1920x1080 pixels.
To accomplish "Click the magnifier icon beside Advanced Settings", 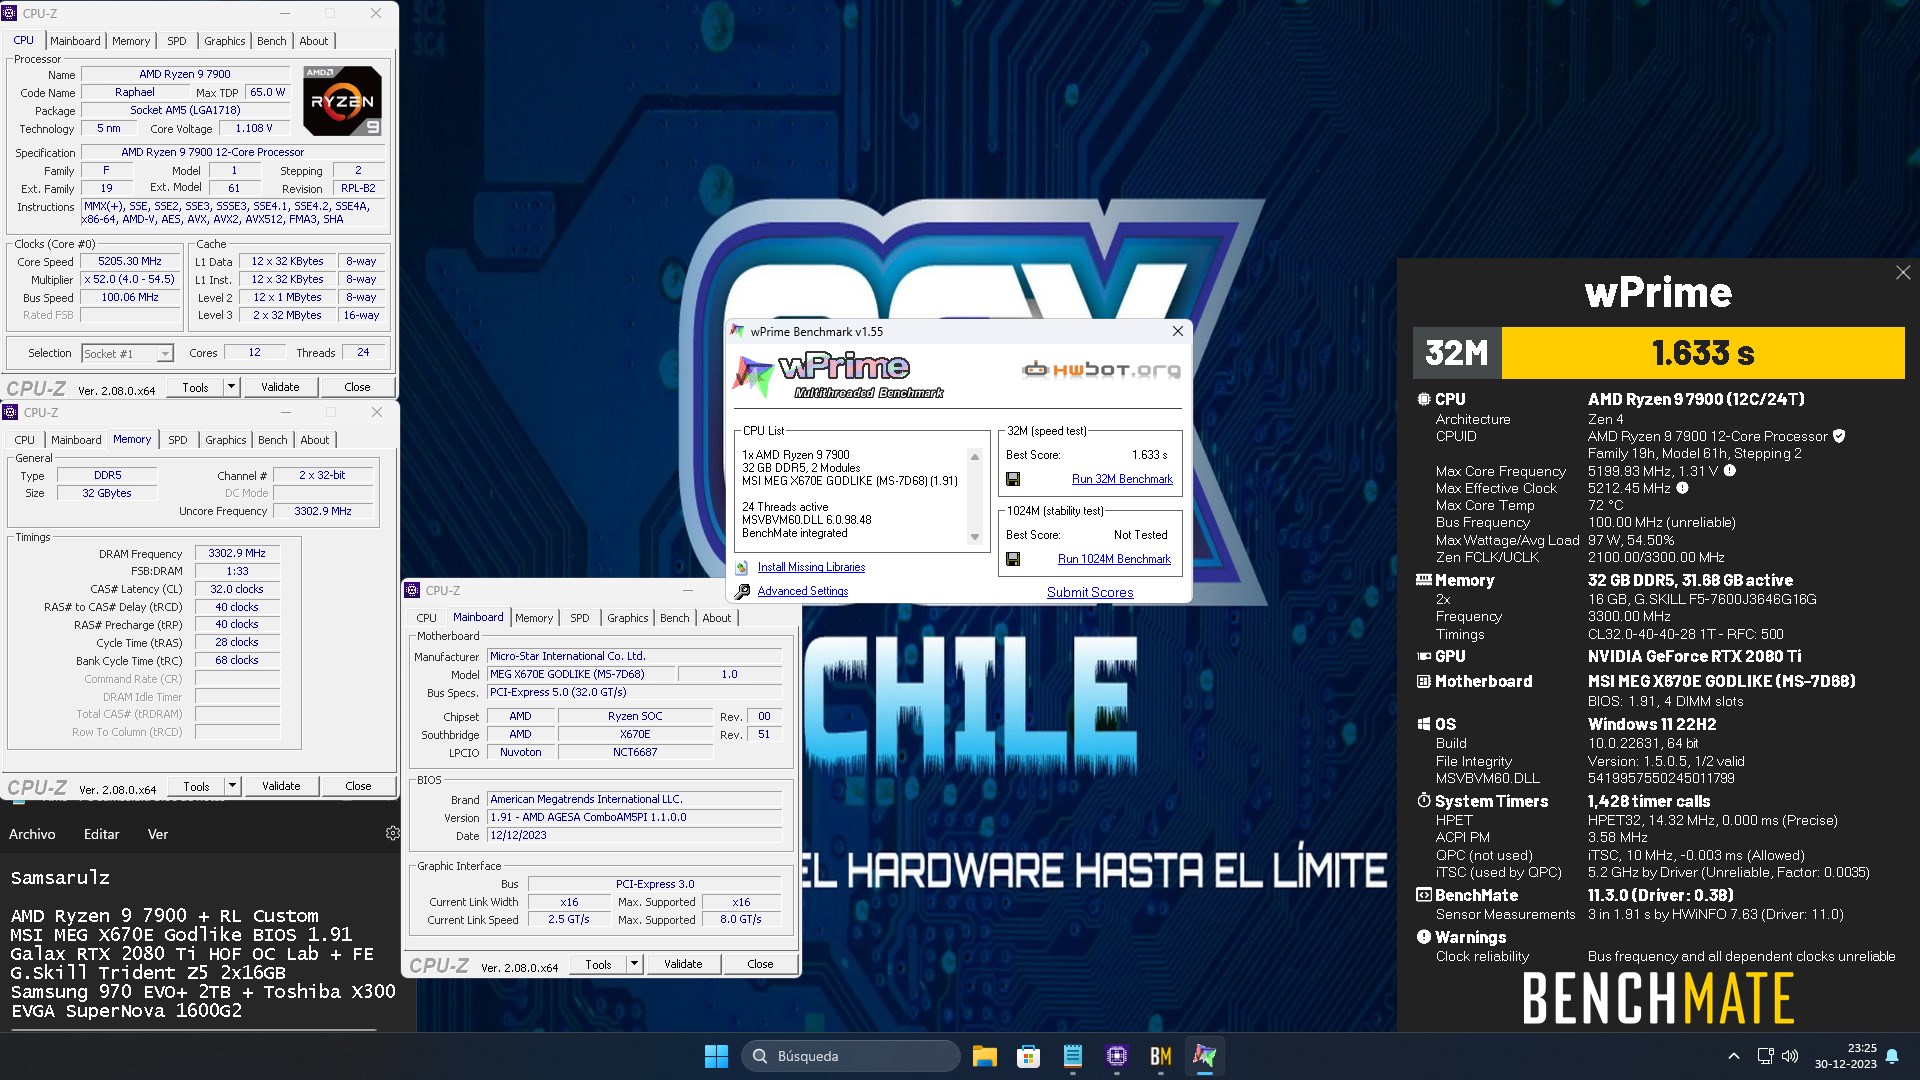I will pyautogui.click(x=742, y=591).
